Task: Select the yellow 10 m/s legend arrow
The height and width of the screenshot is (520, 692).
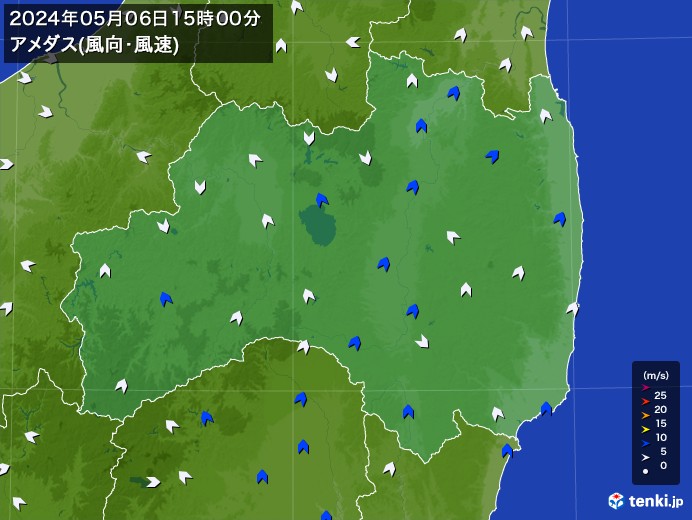Action: tap(646, 430)
